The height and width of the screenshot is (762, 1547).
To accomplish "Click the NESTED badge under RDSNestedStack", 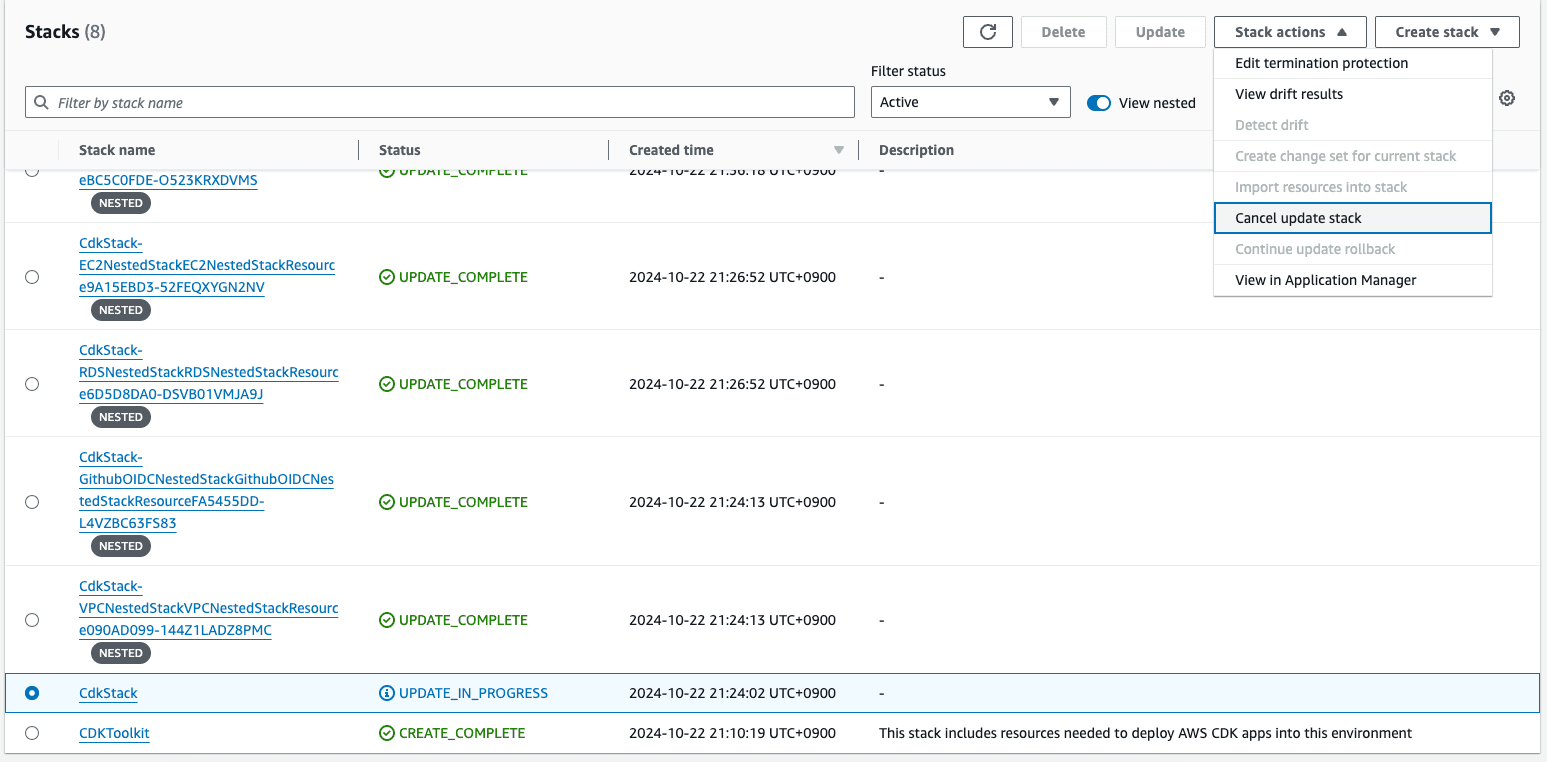I will tap(121, 417).
